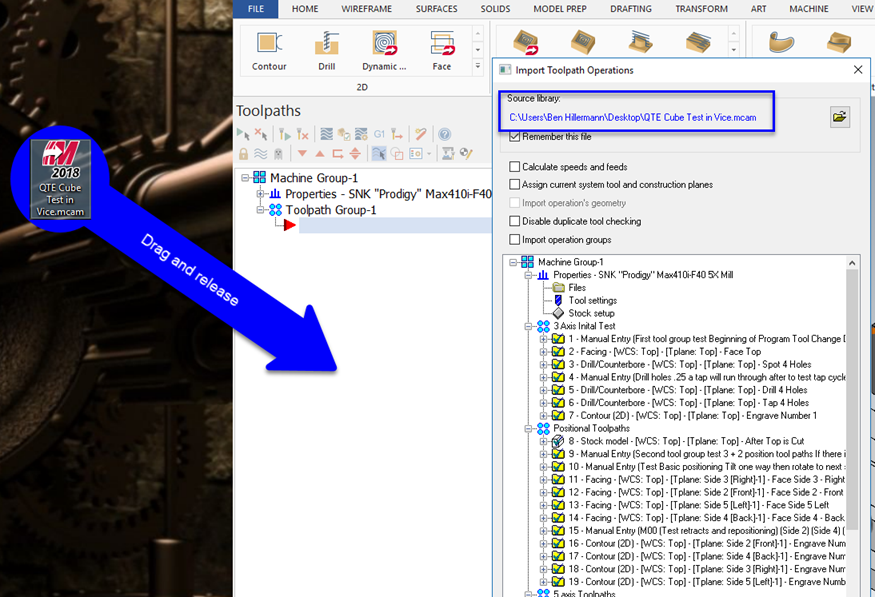Viewport: 875px width, 597px height.
Task: Select the Face toolpath icon
Action: pos(441,51)
